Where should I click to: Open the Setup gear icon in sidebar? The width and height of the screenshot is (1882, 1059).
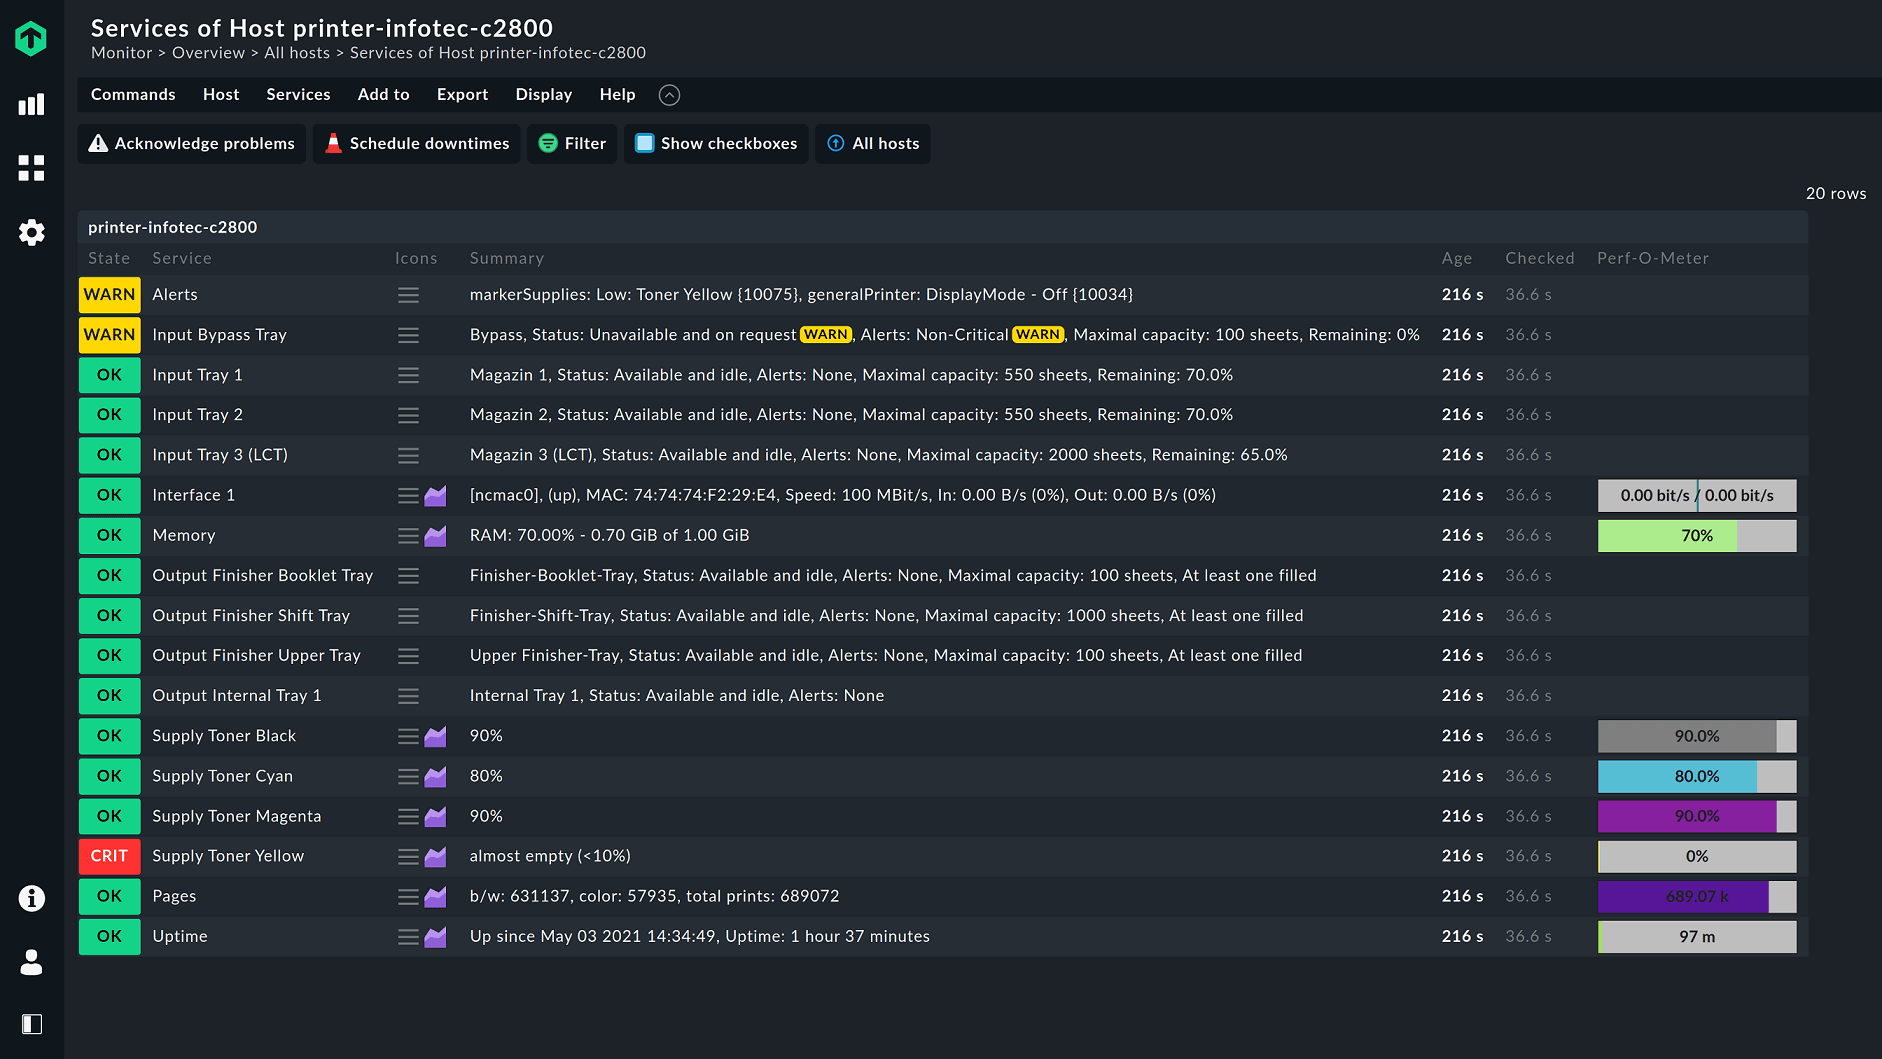pos(31,232)
